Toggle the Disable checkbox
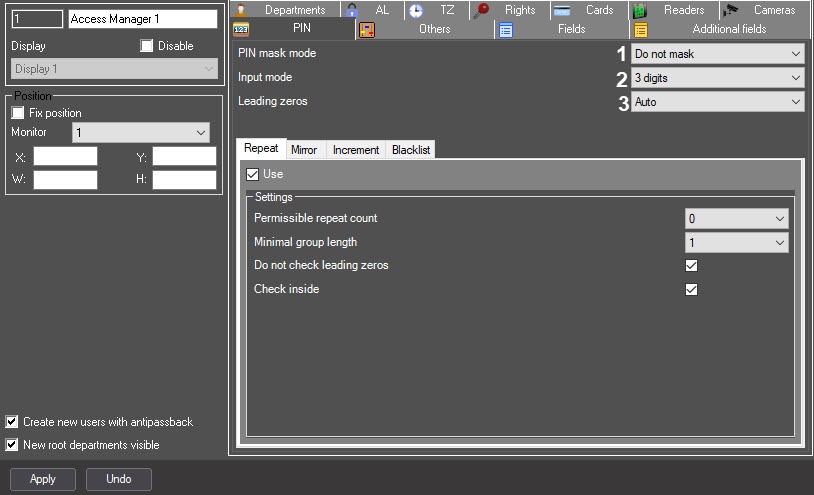814x495 pixels. (147, 46)
